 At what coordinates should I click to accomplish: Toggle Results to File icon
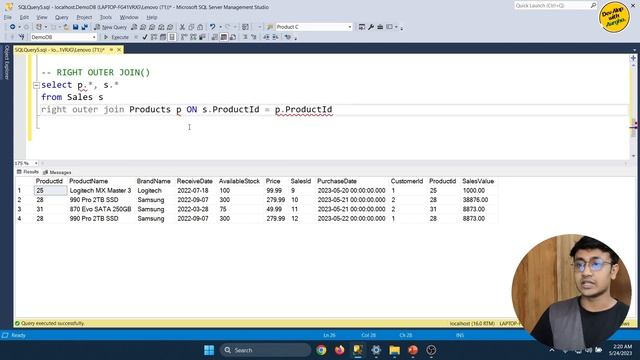pyautogui.click(x=233, y=37)
